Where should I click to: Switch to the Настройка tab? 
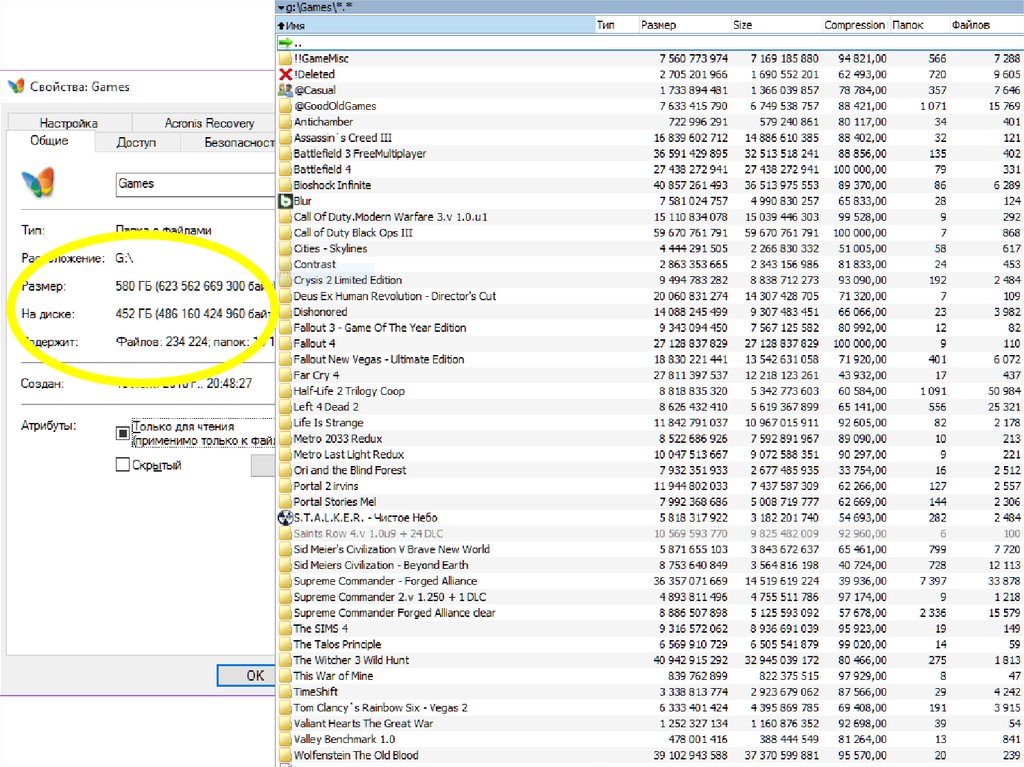68,123
